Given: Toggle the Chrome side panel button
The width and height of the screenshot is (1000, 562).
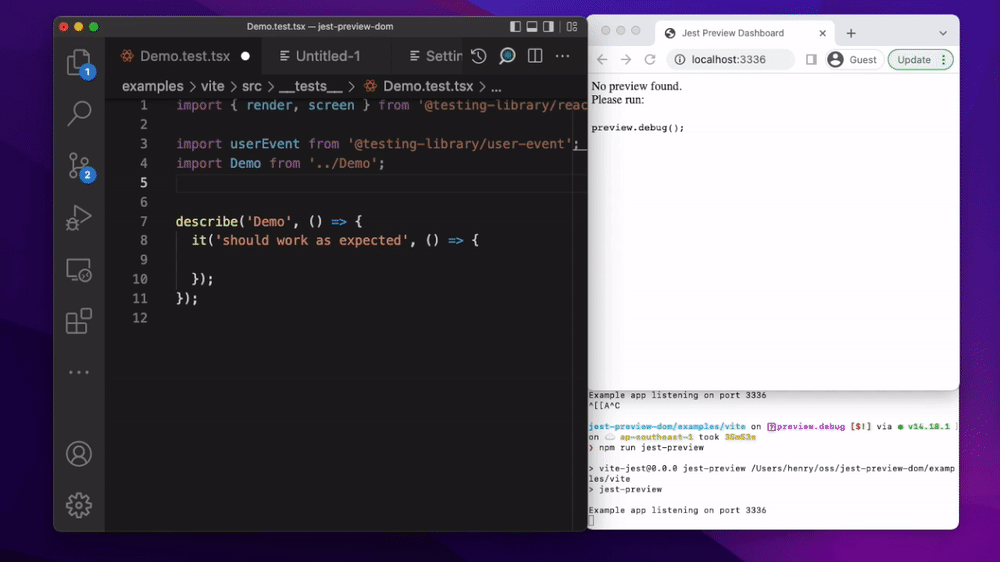Looking at the screenshot, I should click(811, 60).
